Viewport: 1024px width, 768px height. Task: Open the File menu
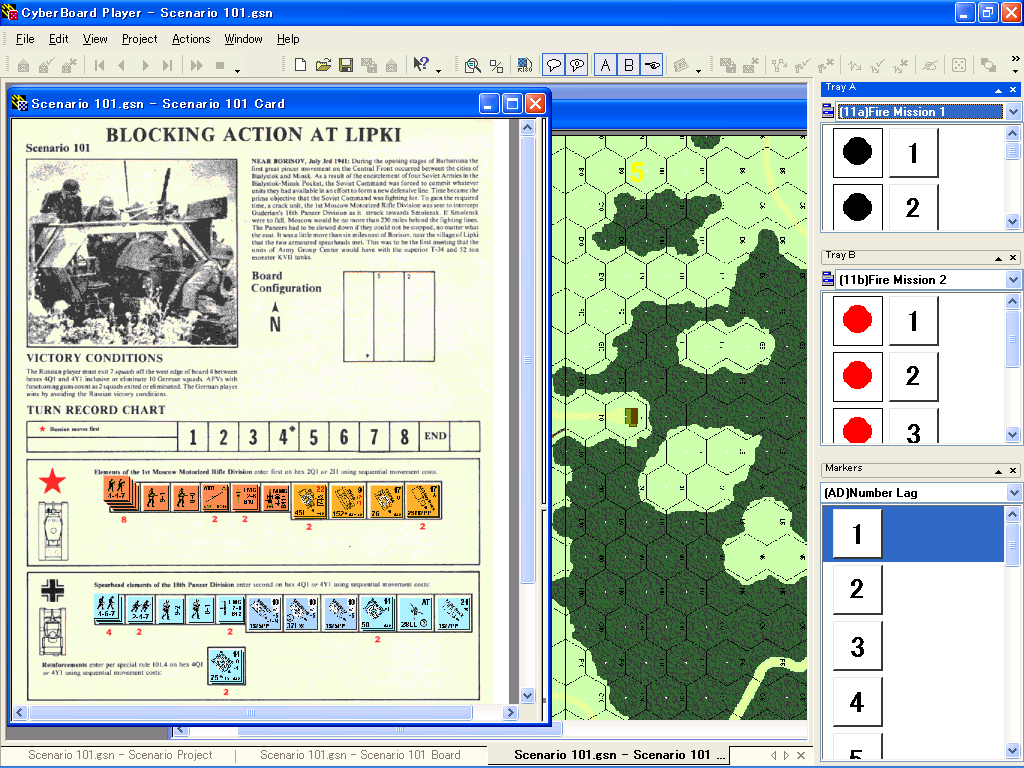(x=25, y=39)
